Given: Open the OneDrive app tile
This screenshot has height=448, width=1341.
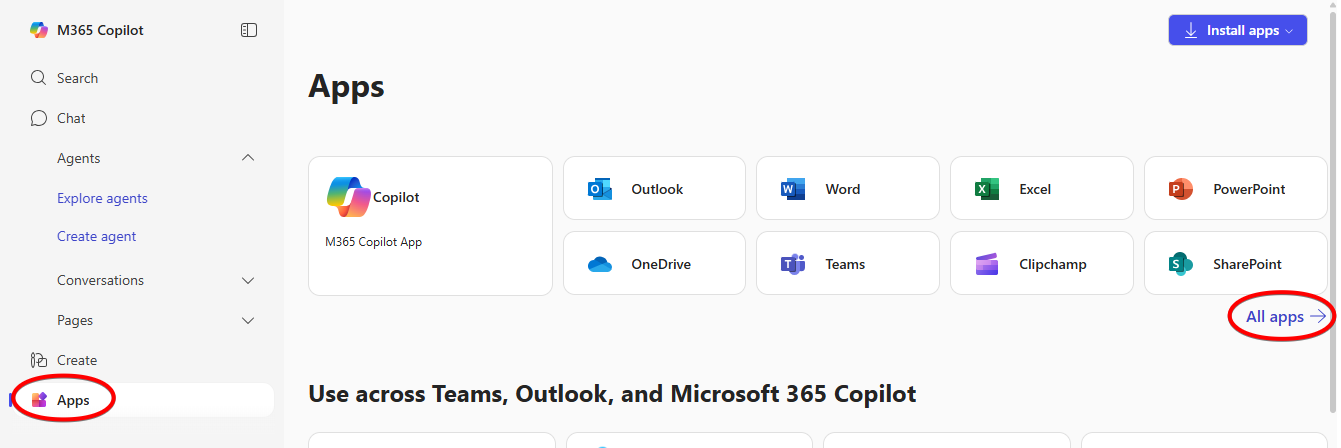Looking at the screenshot, I should 654,264.
